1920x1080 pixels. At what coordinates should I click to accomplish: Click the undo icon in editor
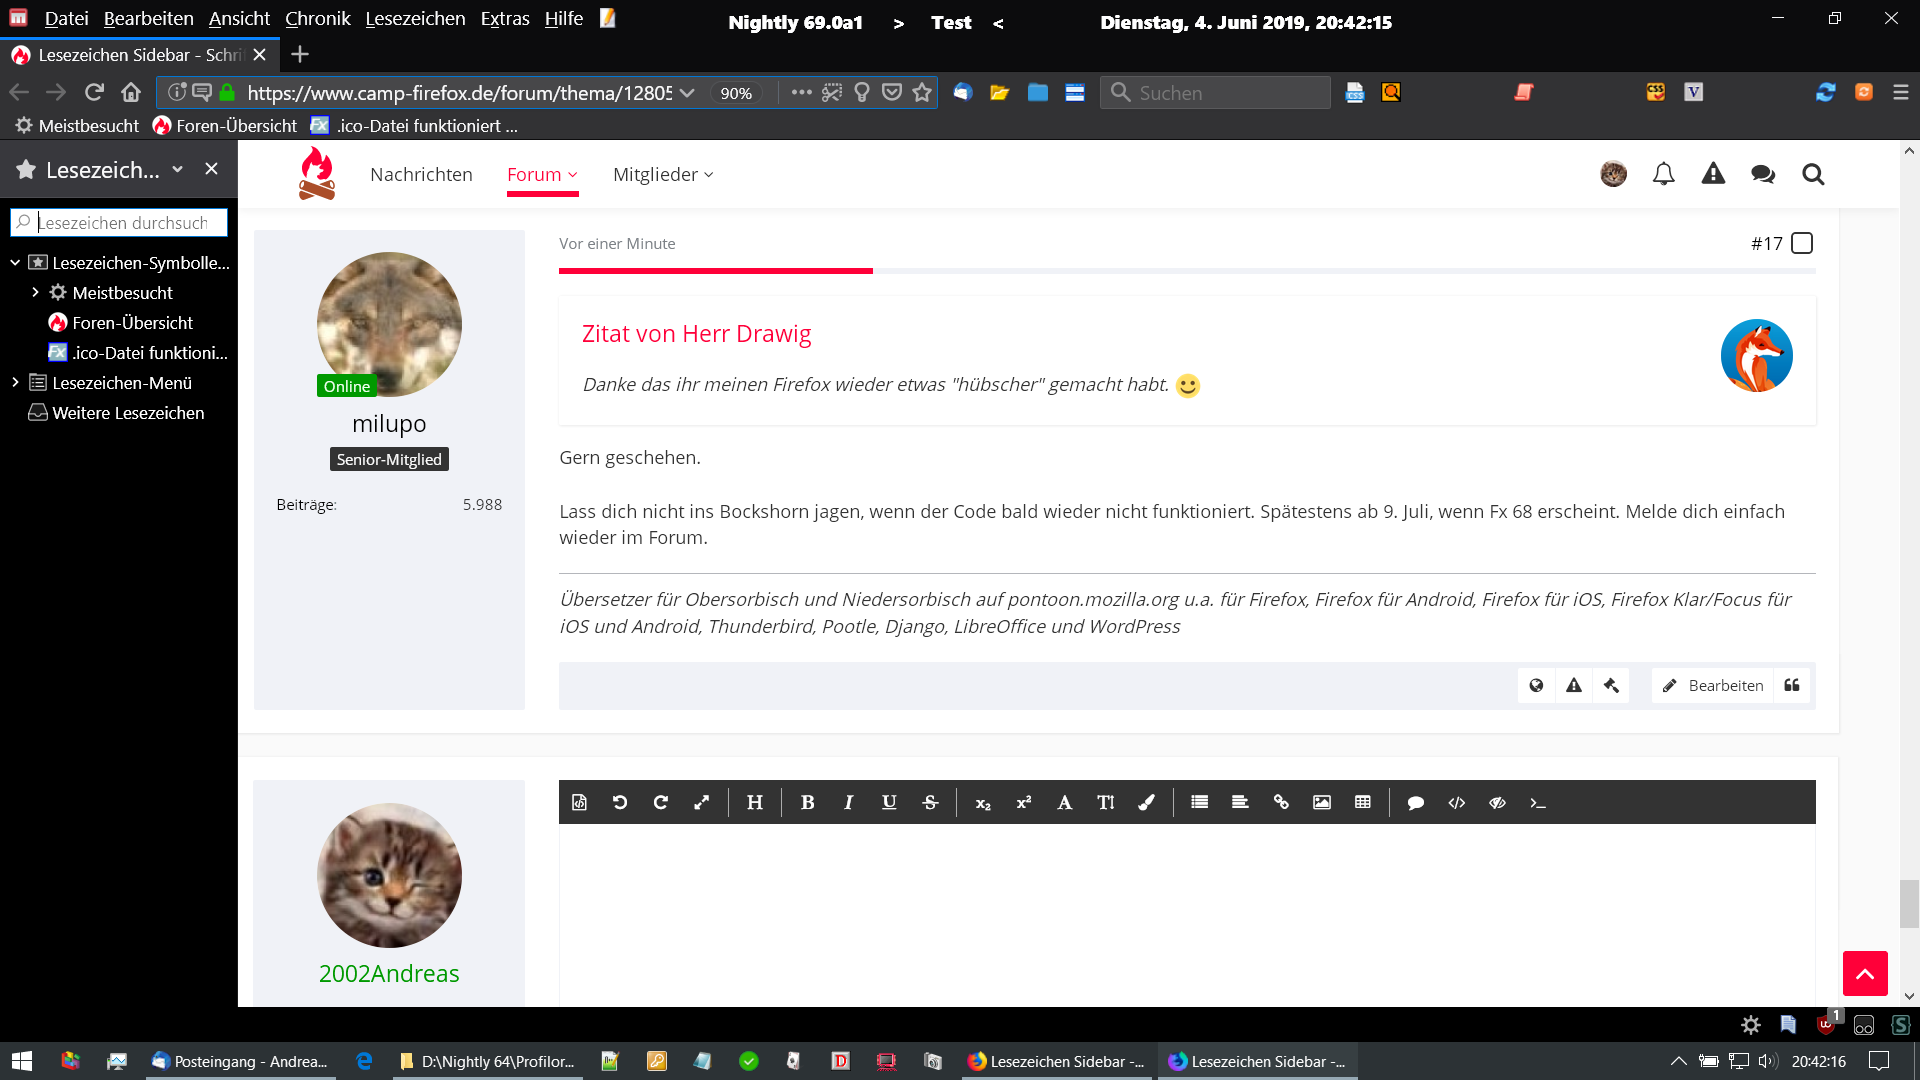pos(620,802)
